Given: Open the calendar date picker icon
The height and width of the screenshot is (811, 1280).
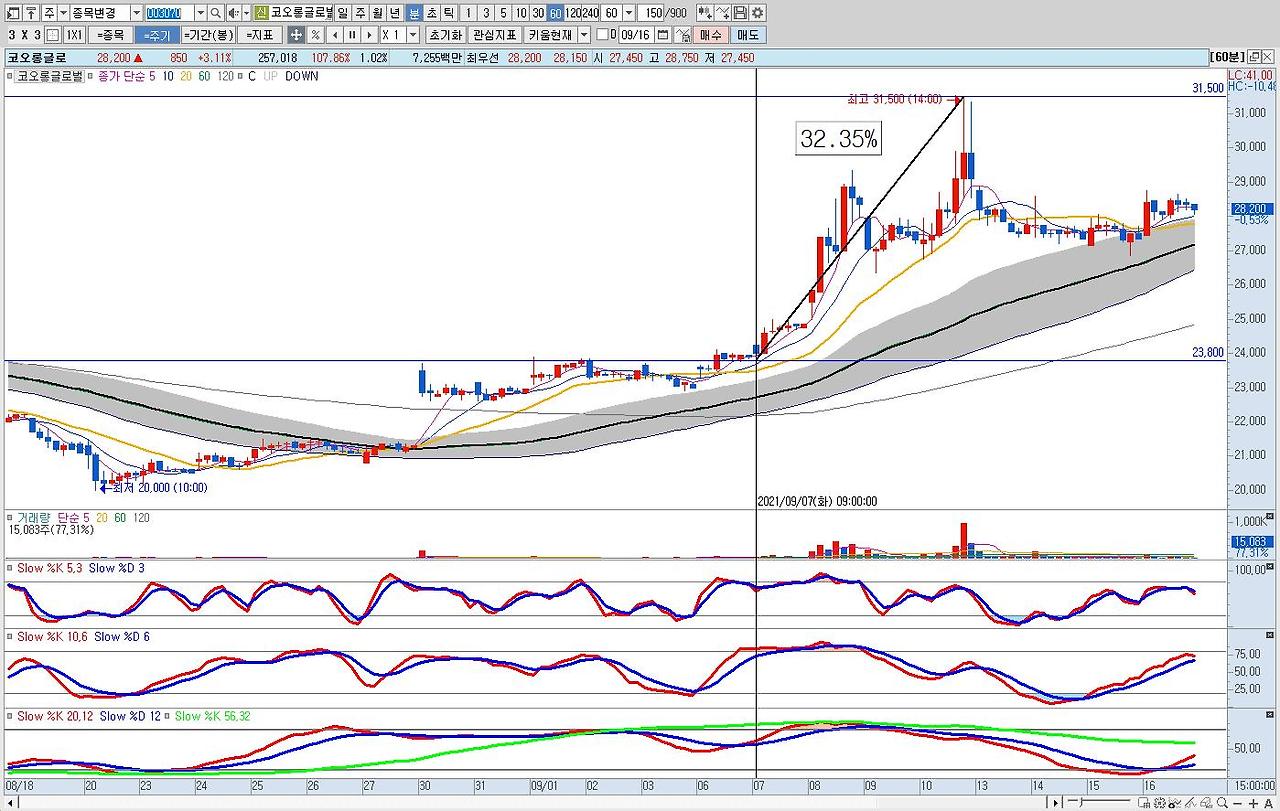Looking at the screenshot, I should [x=662, y=35].
